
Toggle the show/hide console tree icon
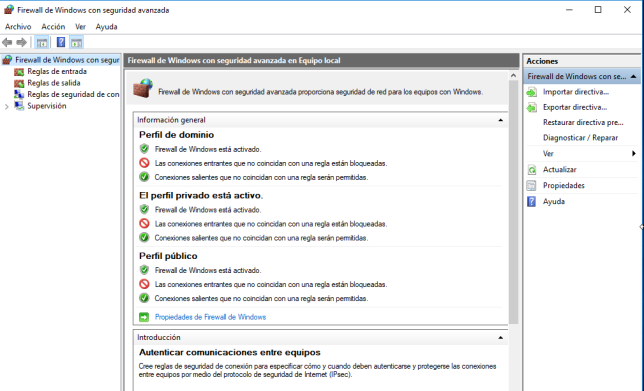(41, 42)
